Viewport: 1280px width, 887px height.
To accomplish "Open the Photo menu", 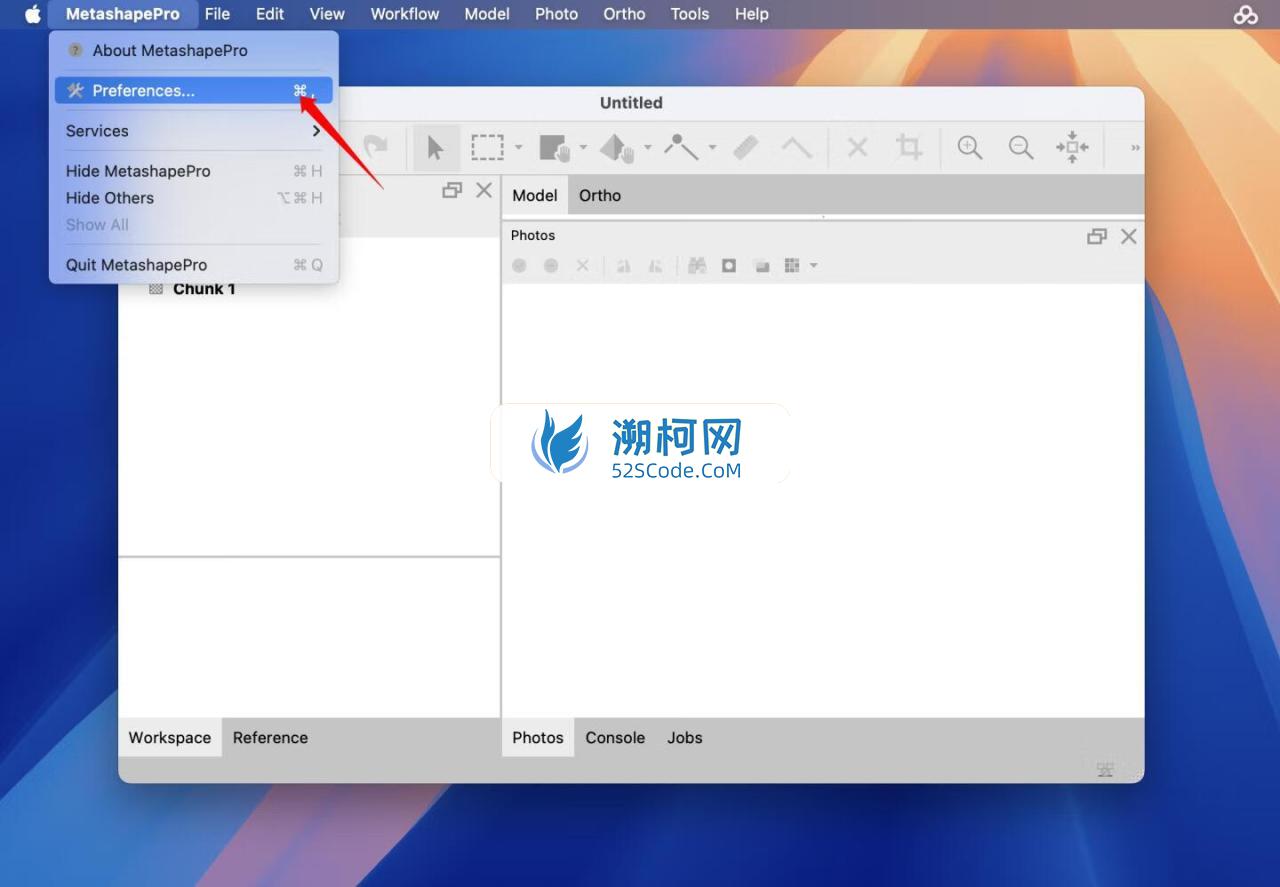I will 557,14.
